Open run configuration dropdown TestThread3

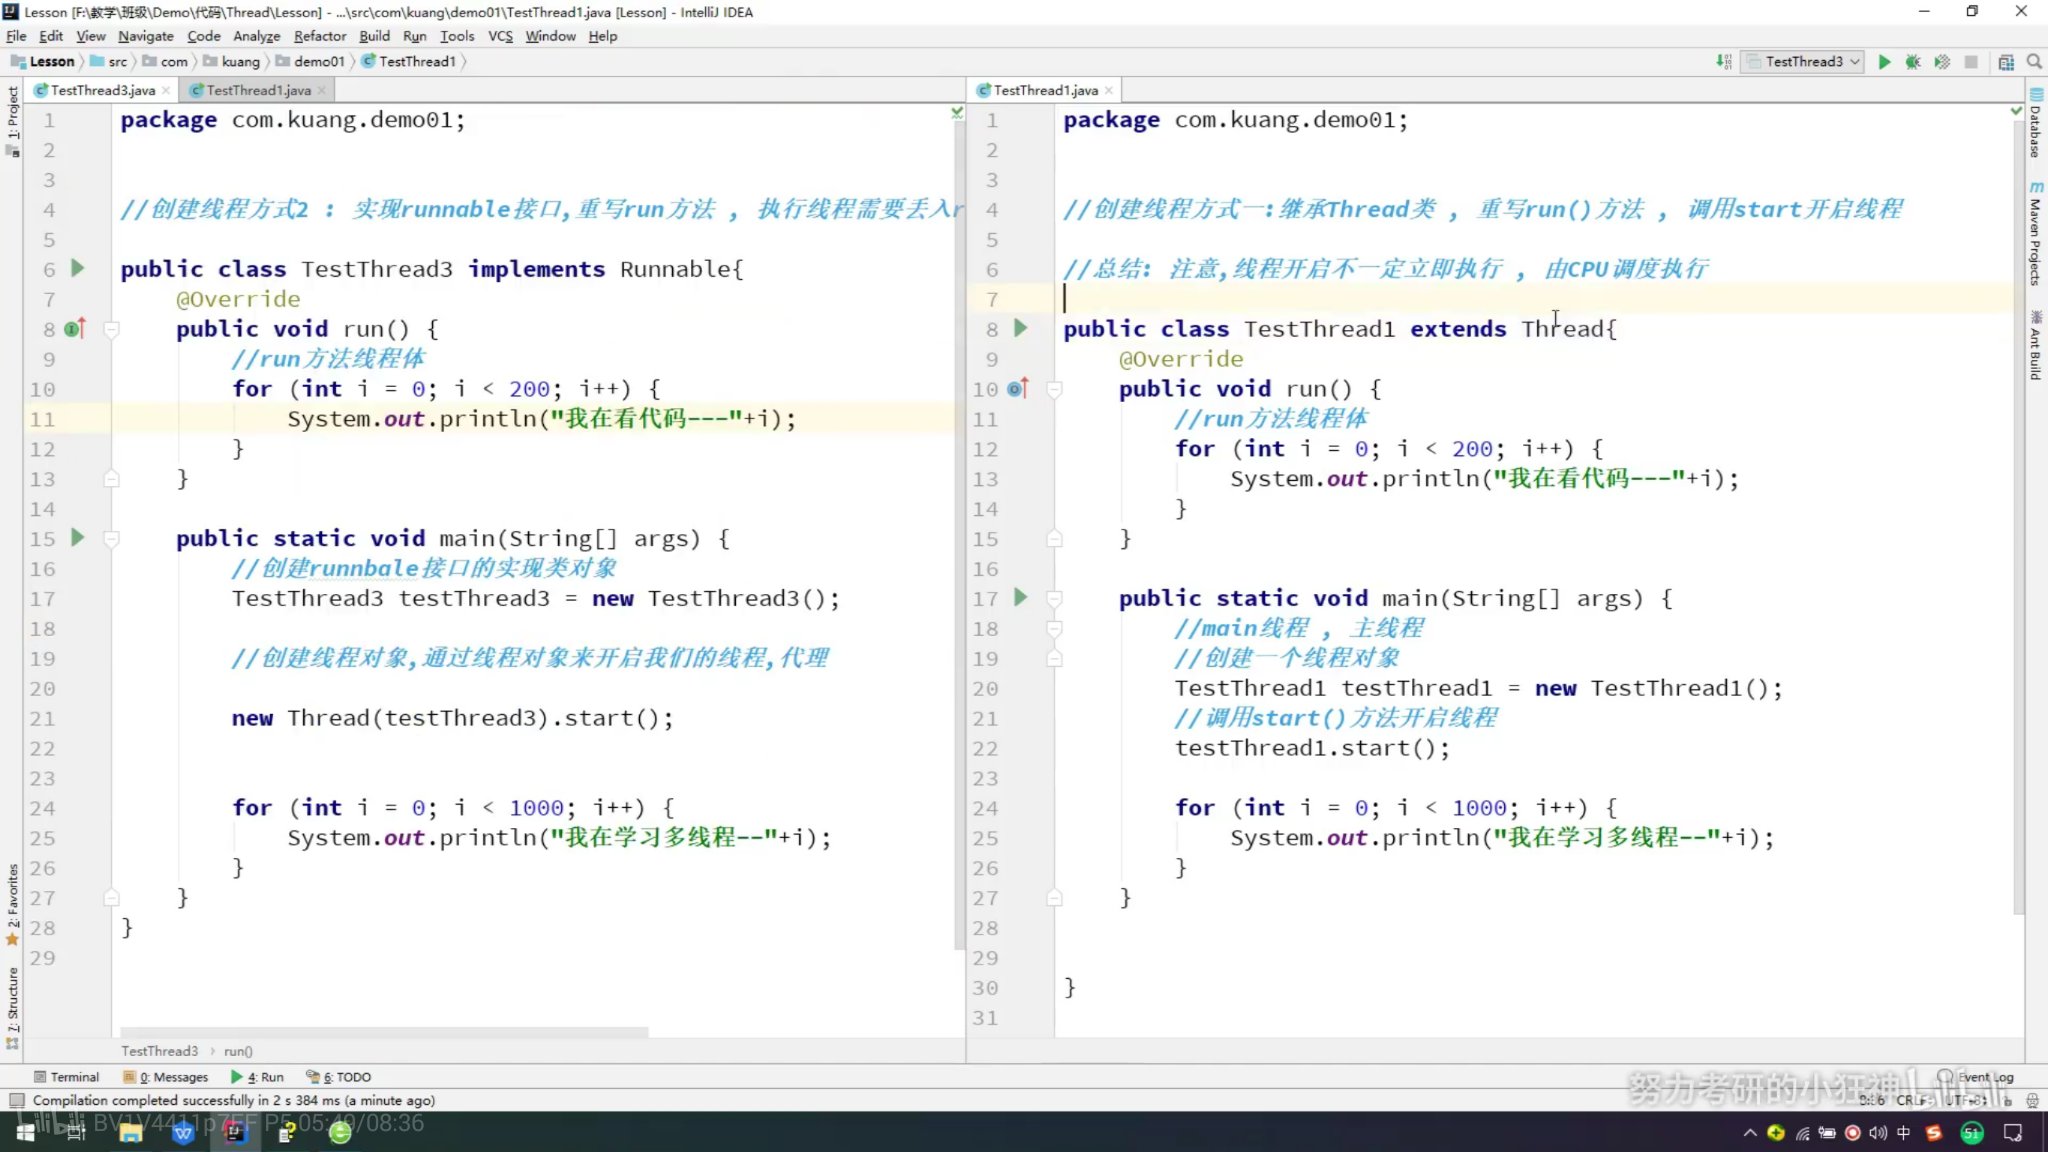click(x=1803, y=61)
